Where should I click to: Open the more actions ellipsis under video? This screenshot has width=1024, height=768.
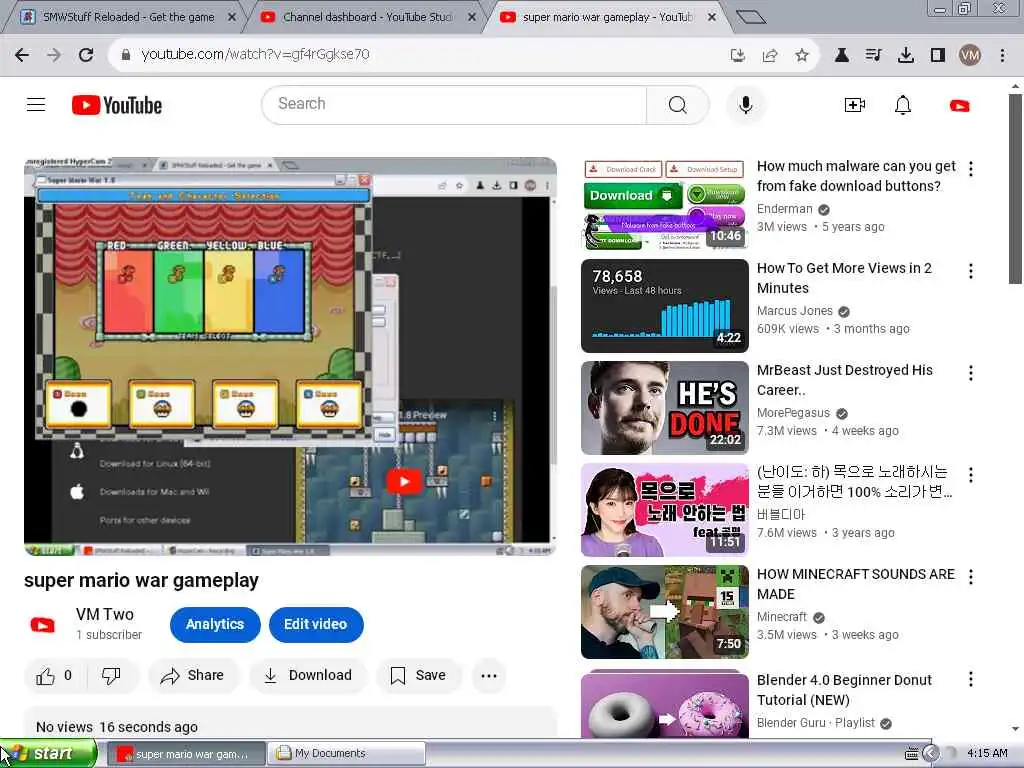(488, 675)
